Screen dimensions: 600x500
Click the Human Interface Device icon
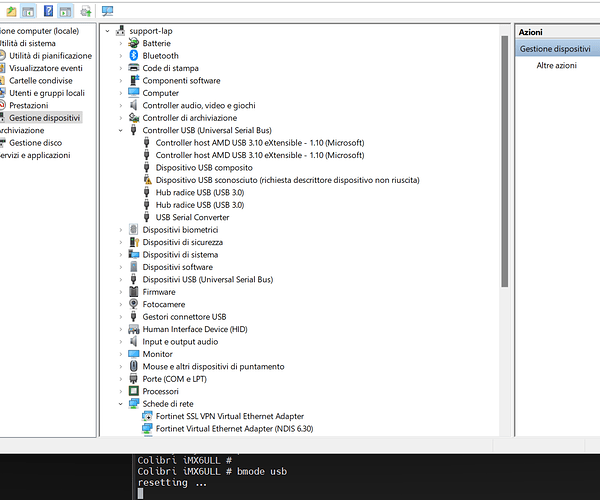point(134,329)
